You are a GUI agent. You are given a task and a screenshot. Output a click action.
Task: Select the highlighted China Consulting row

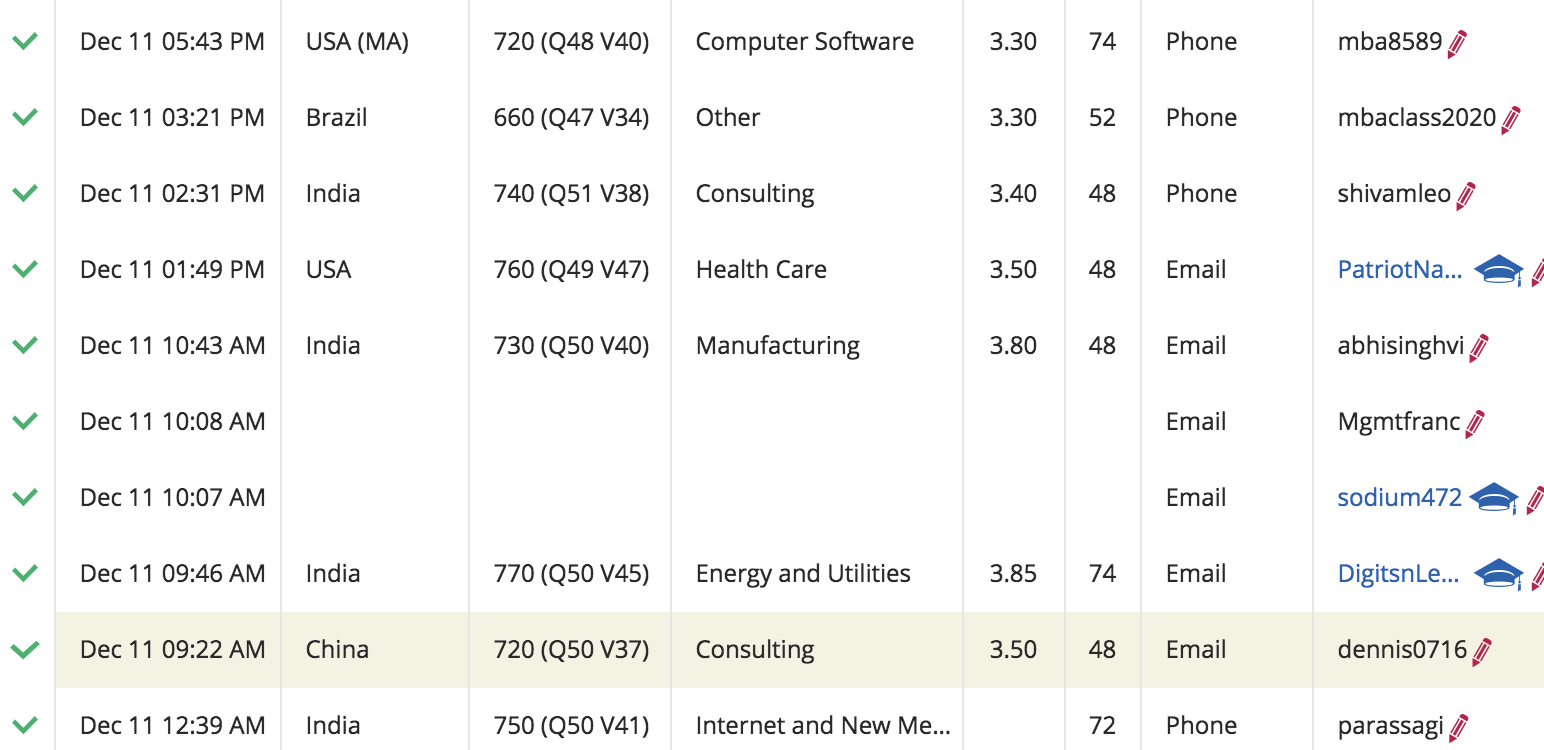pyautogui.click(x=700, y=649)
